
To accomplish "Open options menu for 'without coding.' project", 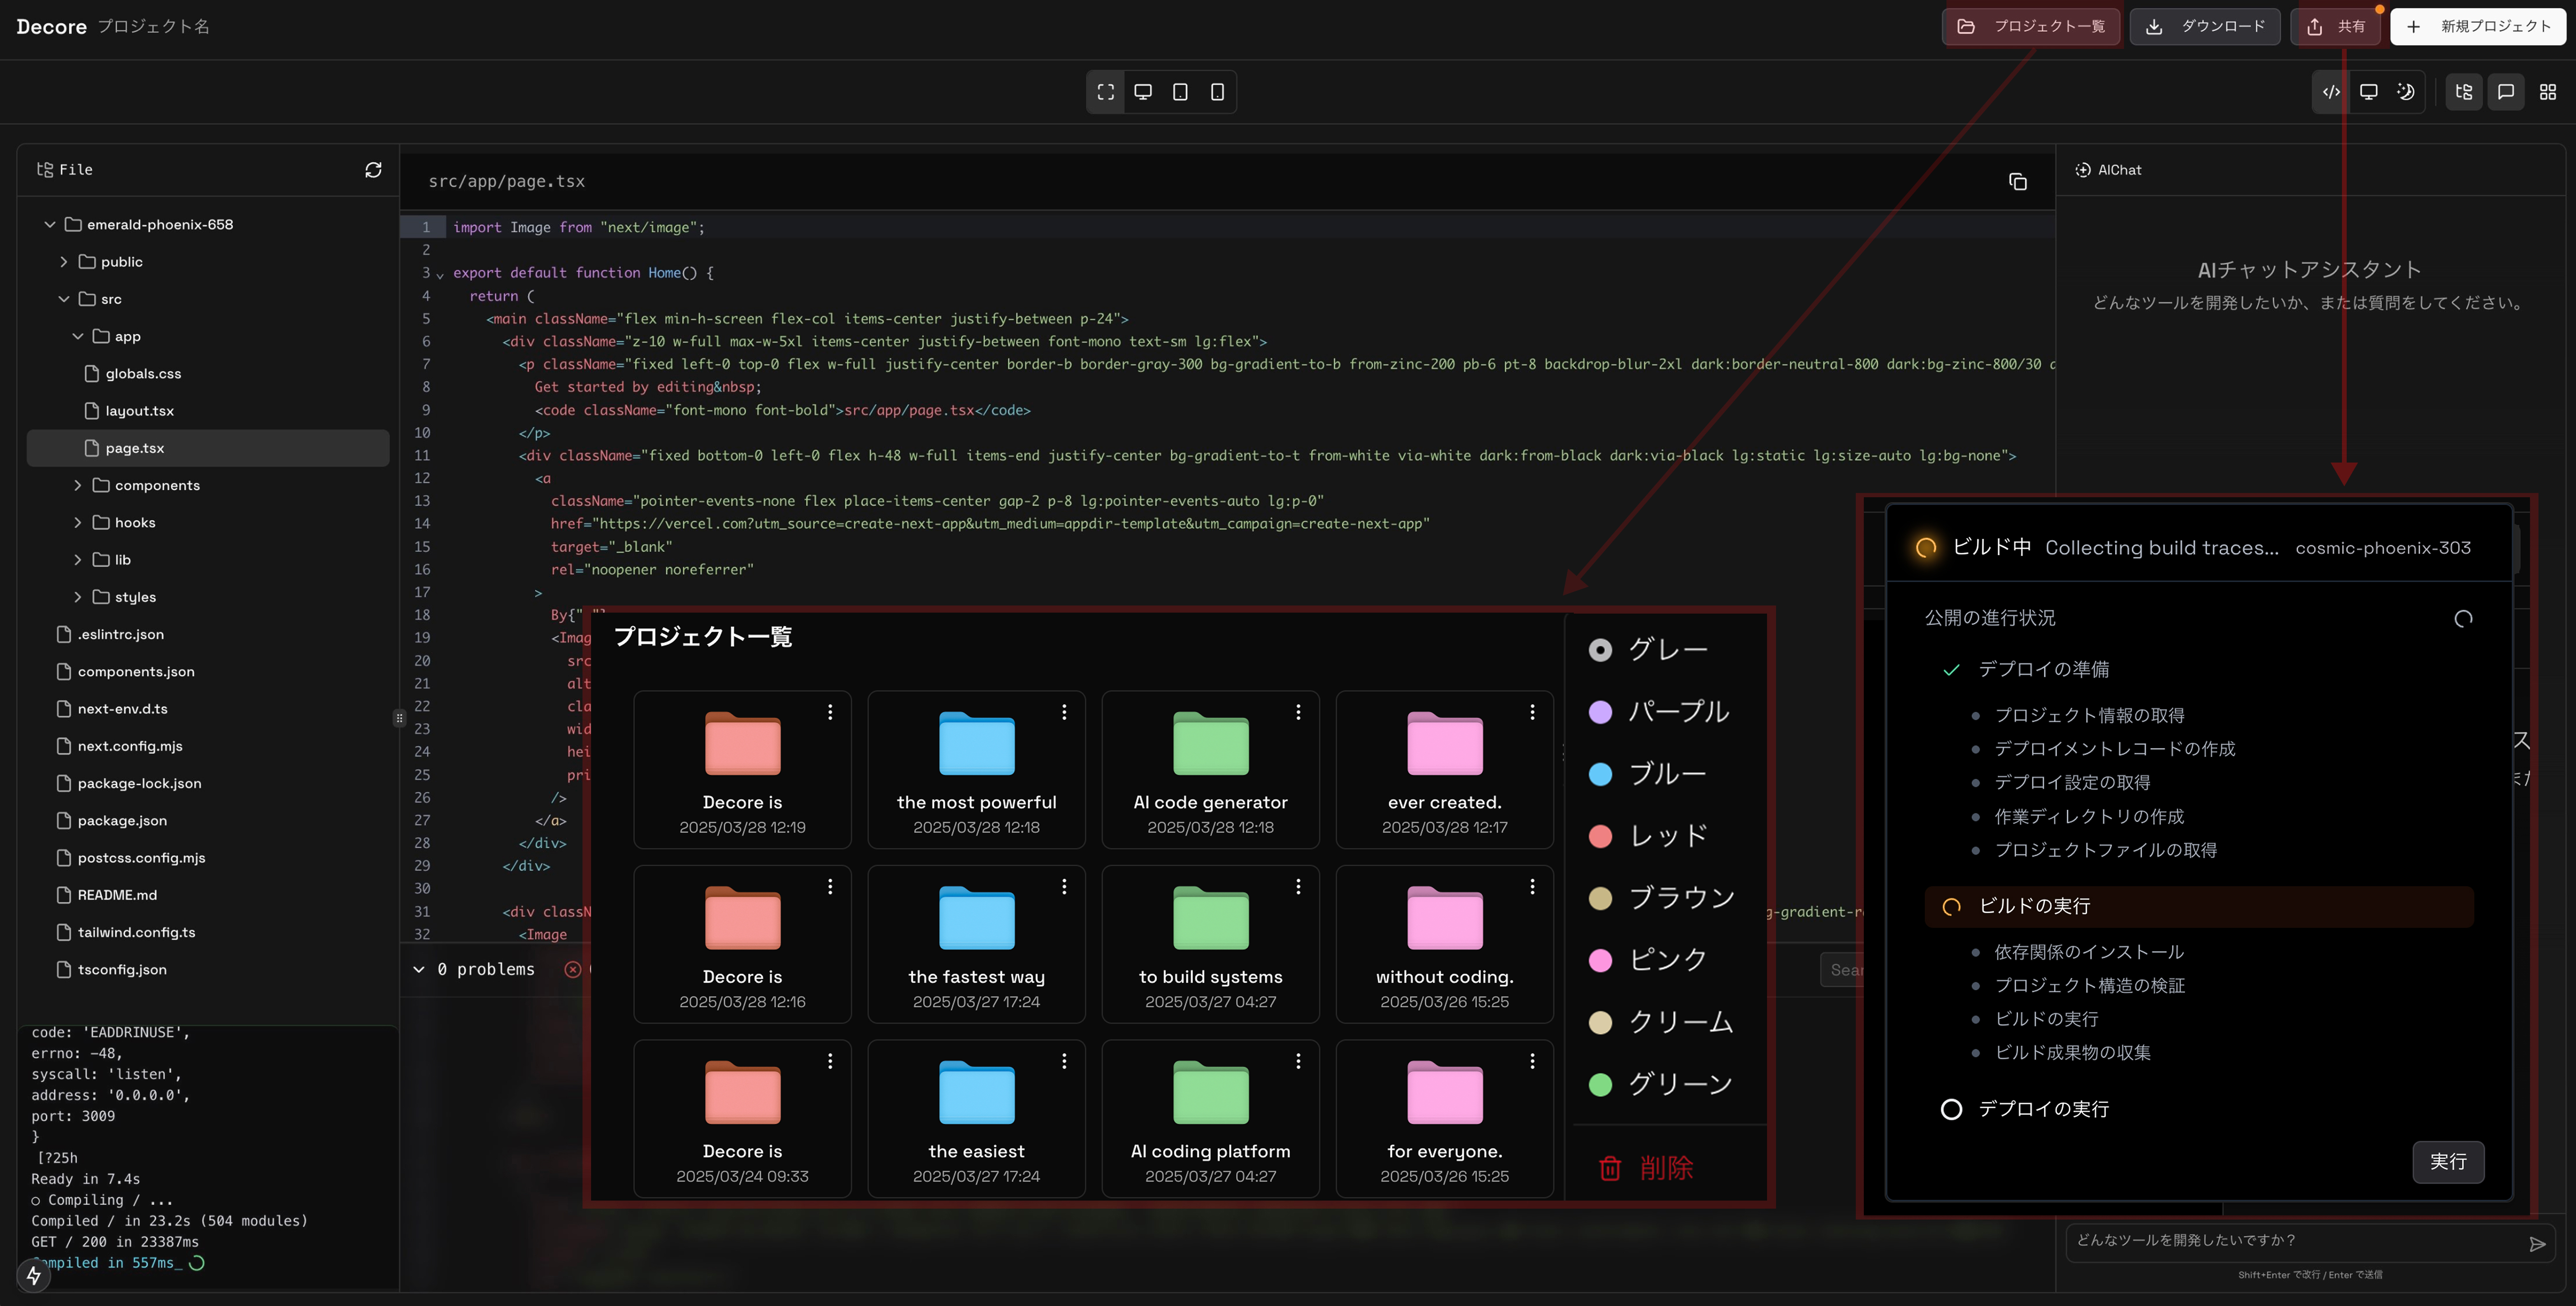I will click(x=1532, y=887).
